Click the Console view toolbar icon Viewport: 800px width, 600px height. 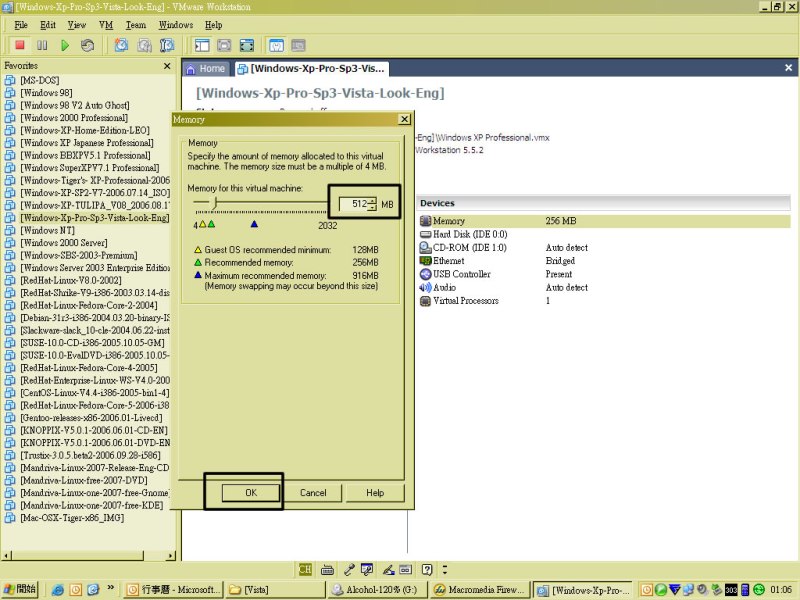point(298,45)
